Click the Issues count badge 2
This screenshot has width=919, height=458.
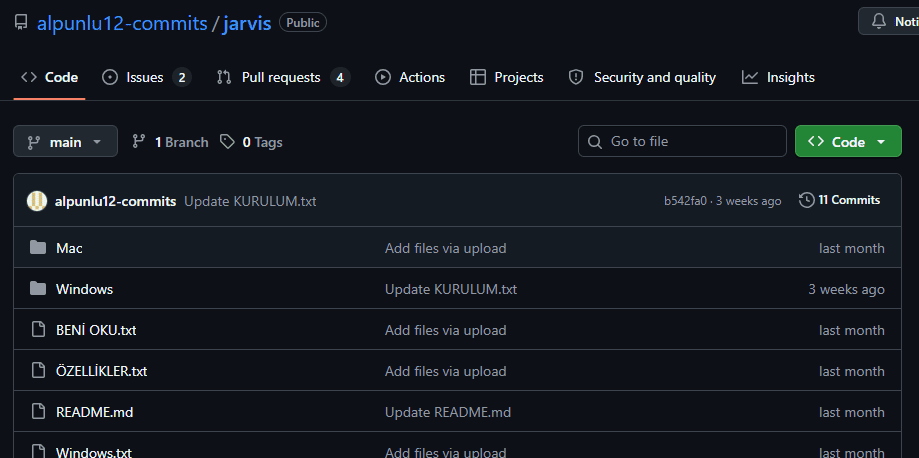click(x=182, y=77)
